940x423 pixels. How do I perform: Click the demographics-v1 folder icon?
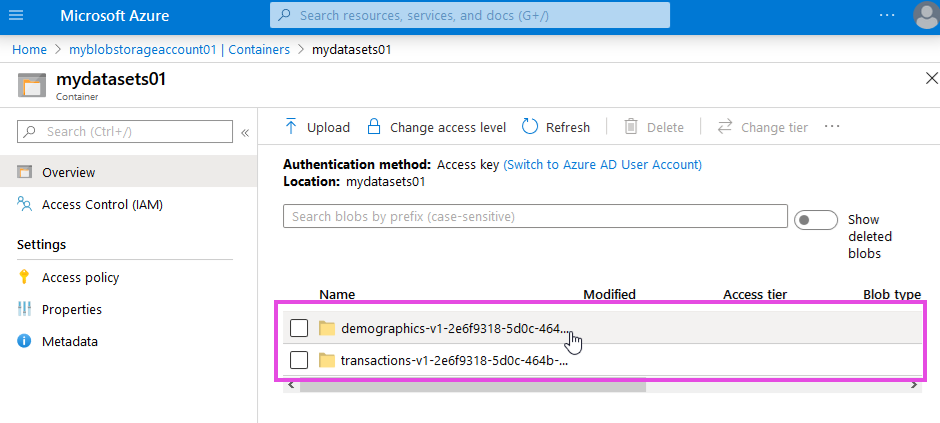pos(327,328)
